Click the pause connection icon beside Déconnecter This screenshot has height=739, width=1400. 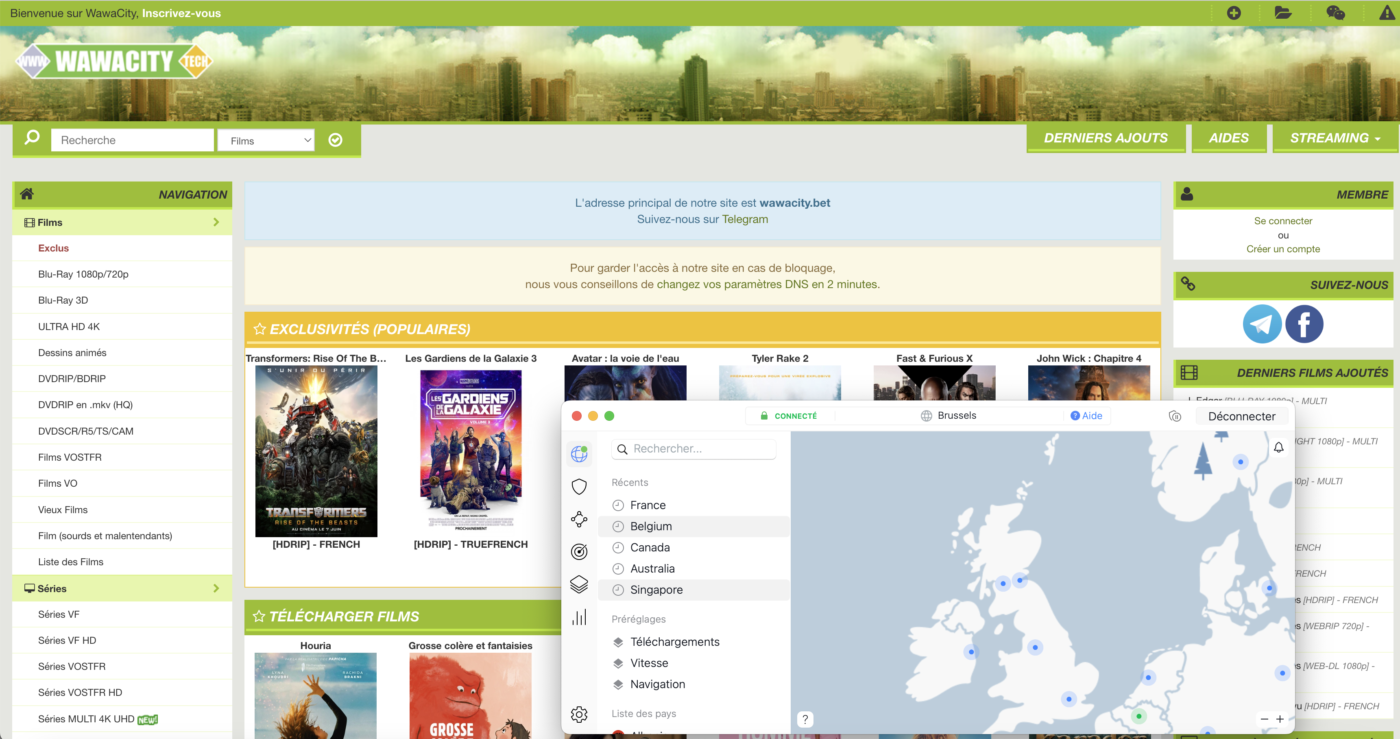pos(1175,416)
